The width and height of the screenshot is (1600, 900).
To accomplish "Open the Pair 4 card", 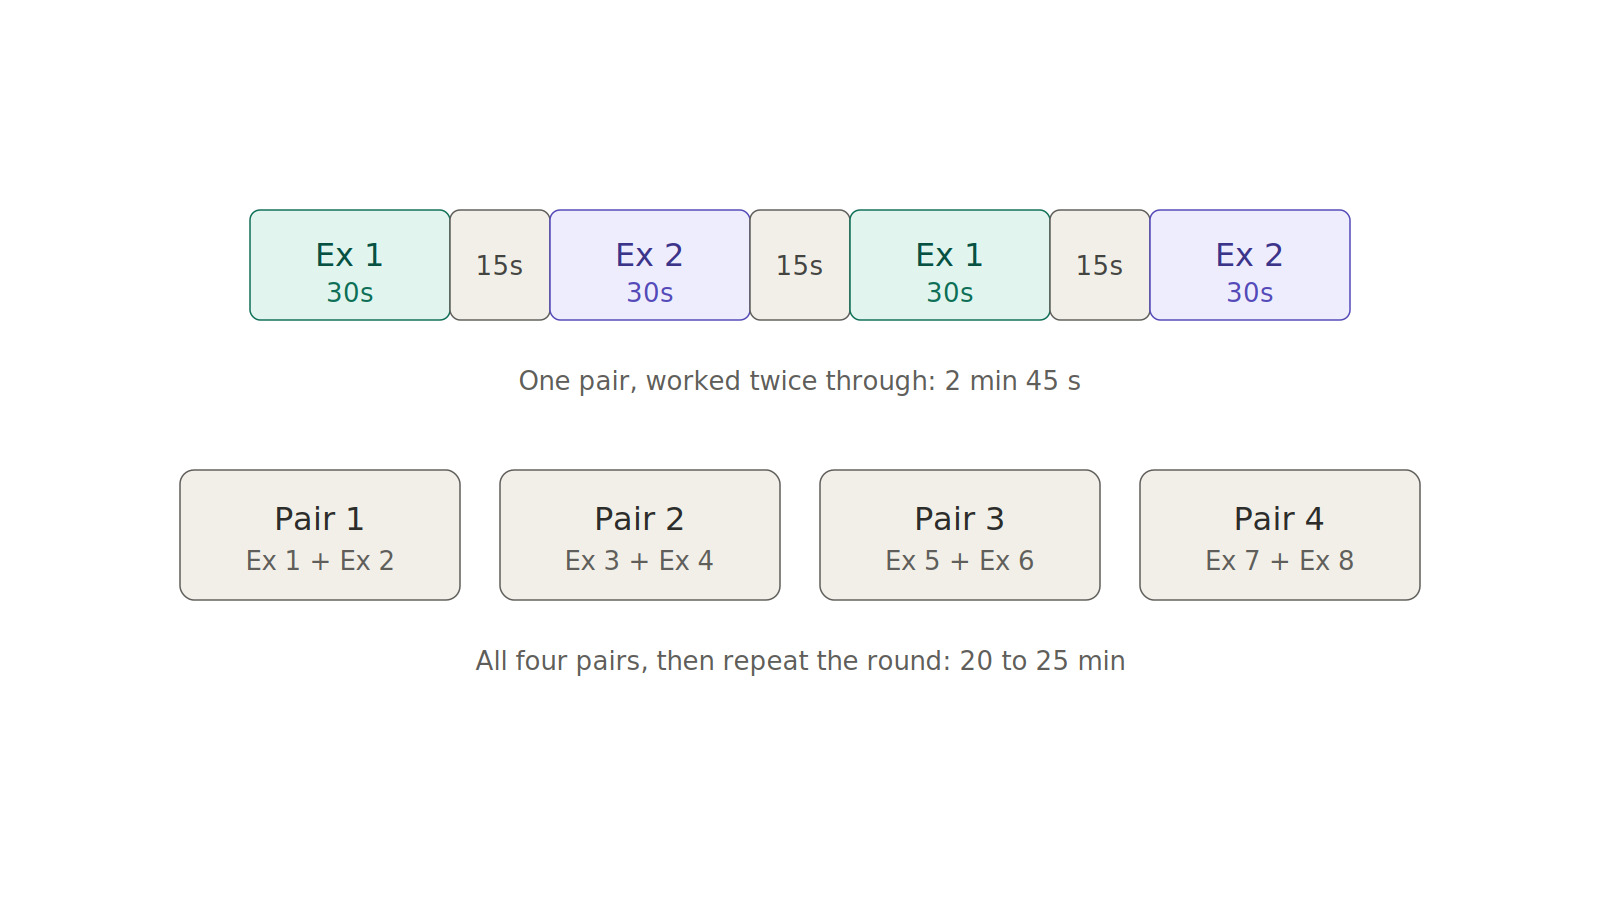I will (x=1280, y=535).
